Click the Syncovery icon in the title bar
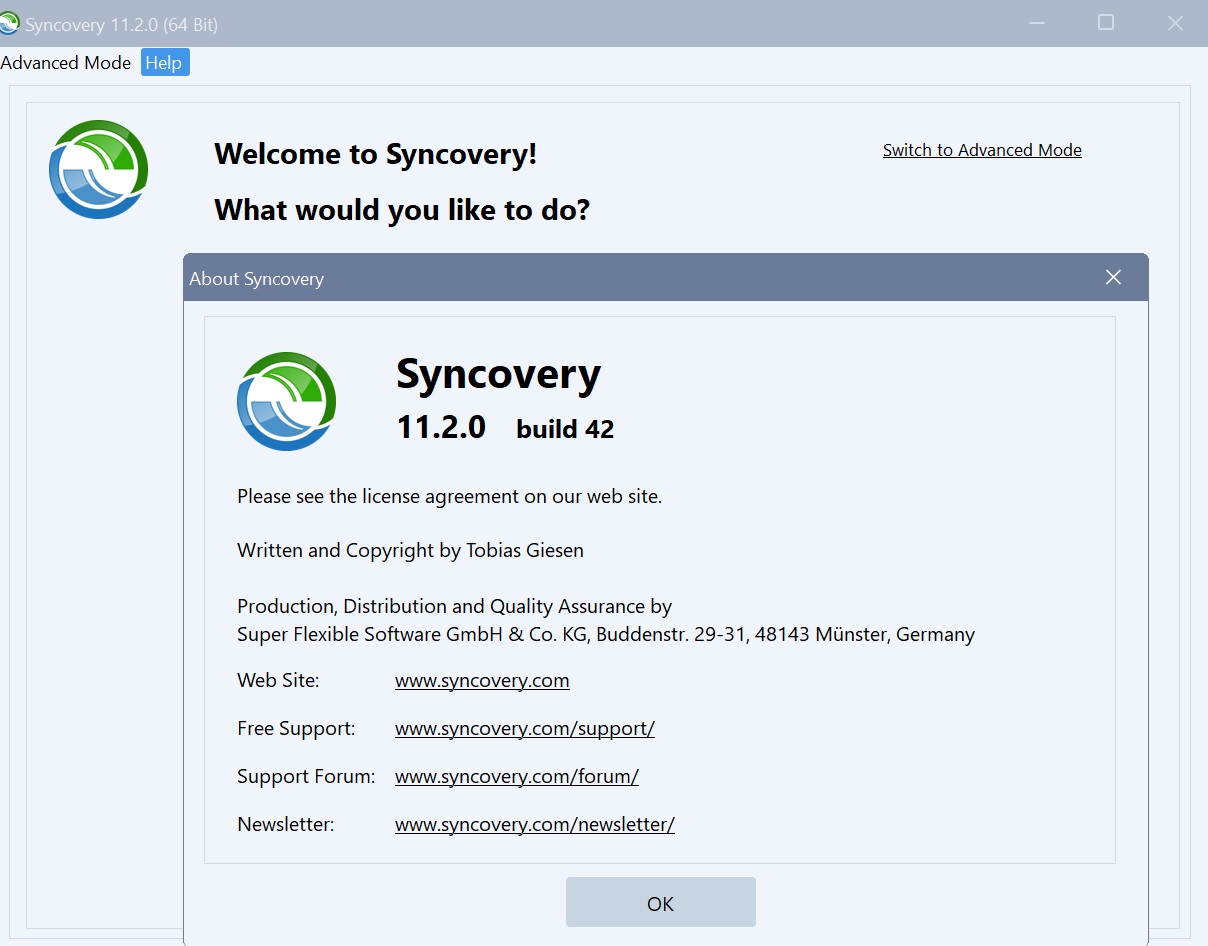Screen dimensions: 1208x946 pos(10,23)
